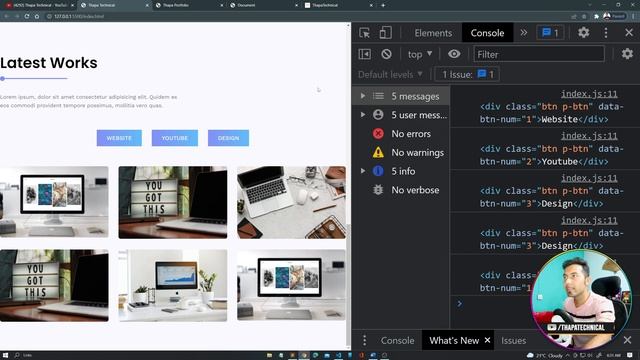Open the taskbar notification center icon
The width and height of the screenshot is (640, 360).
click(630, 356)
